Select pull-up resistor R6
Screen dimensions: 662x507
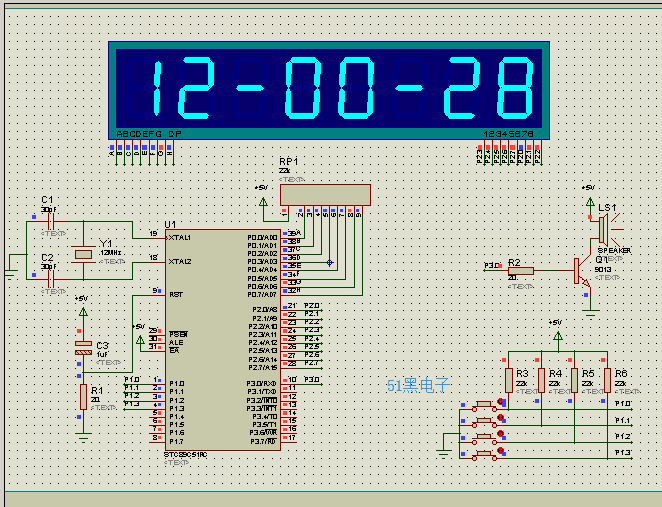607,380
